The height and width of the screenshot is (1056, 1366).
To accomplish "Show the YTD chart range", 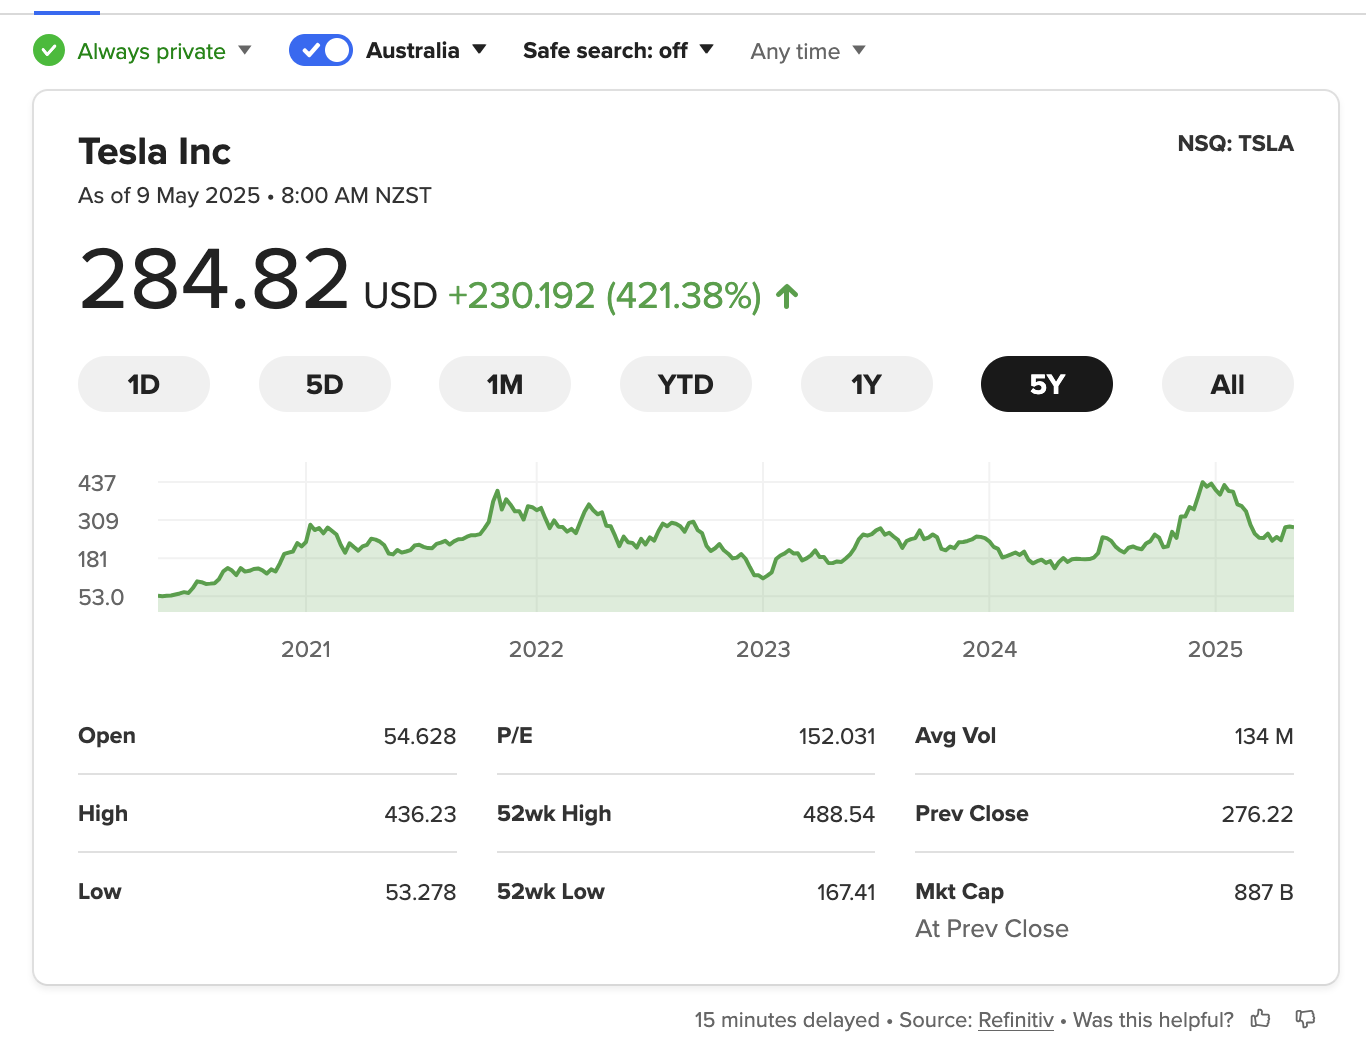I will pyautogui.click(x=686, y=384).
